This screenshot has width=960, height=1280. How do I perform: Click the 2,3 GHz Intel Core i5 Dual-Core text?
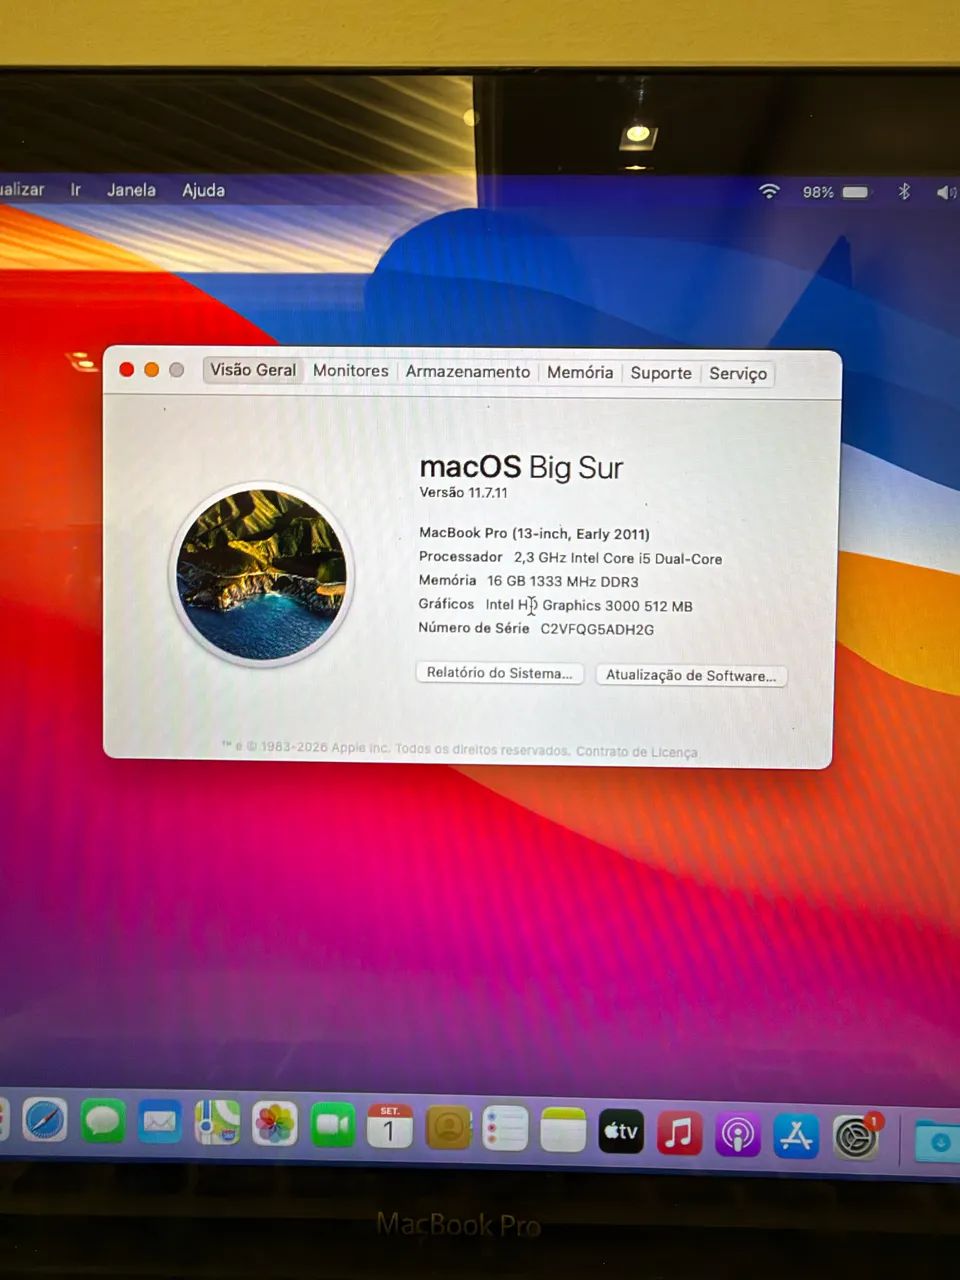tap(618, 559)
